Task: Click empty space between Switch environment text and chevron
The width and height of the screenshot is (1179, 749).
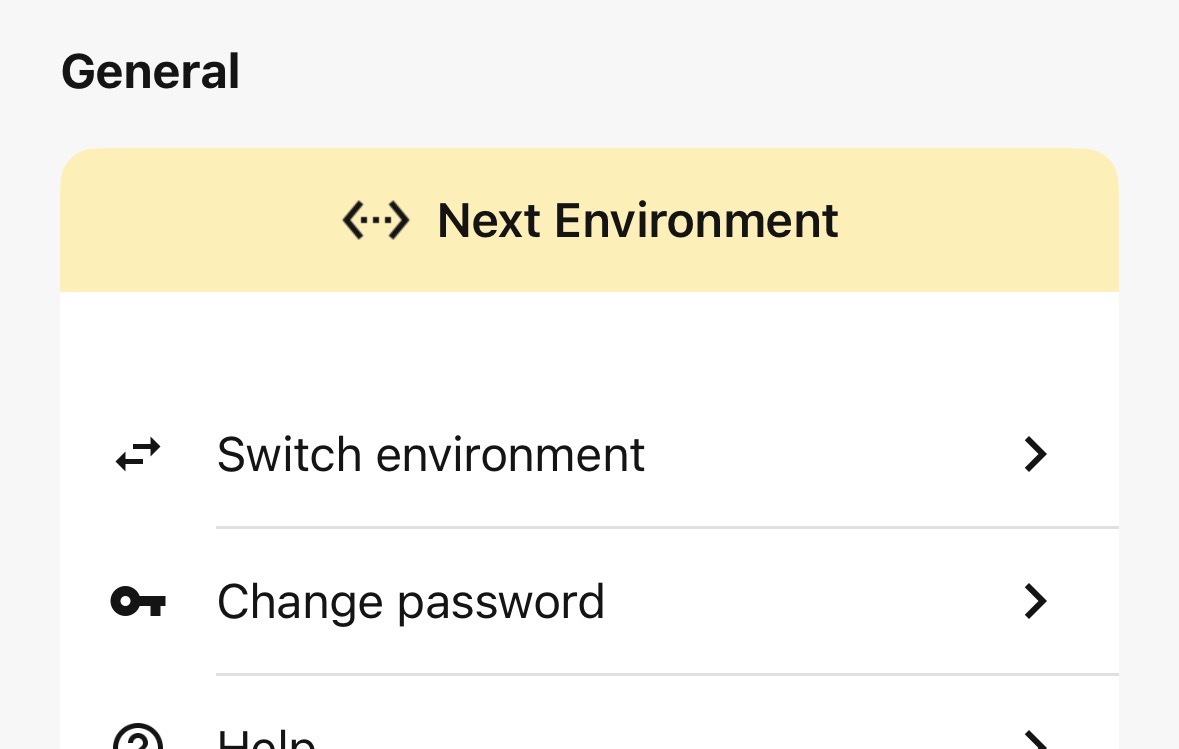Action: [x=830, y=455]
